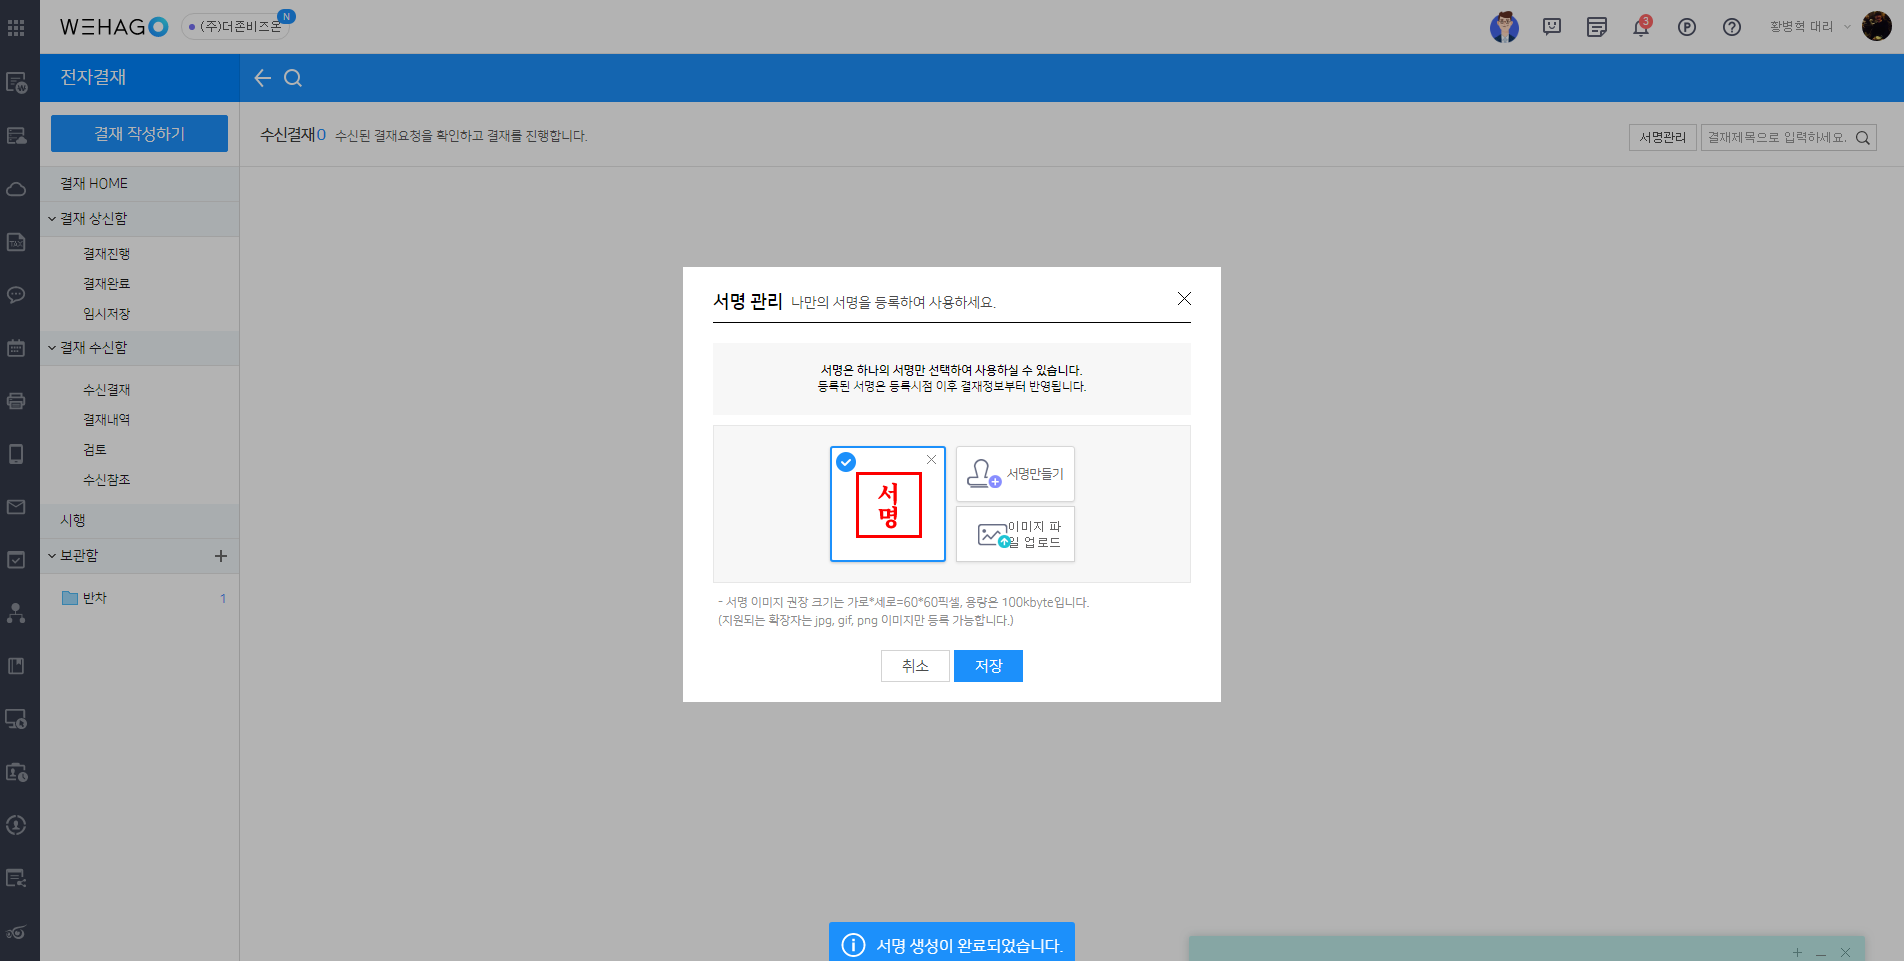
Task: Click the 취소 button
Action: click(915, 666)
